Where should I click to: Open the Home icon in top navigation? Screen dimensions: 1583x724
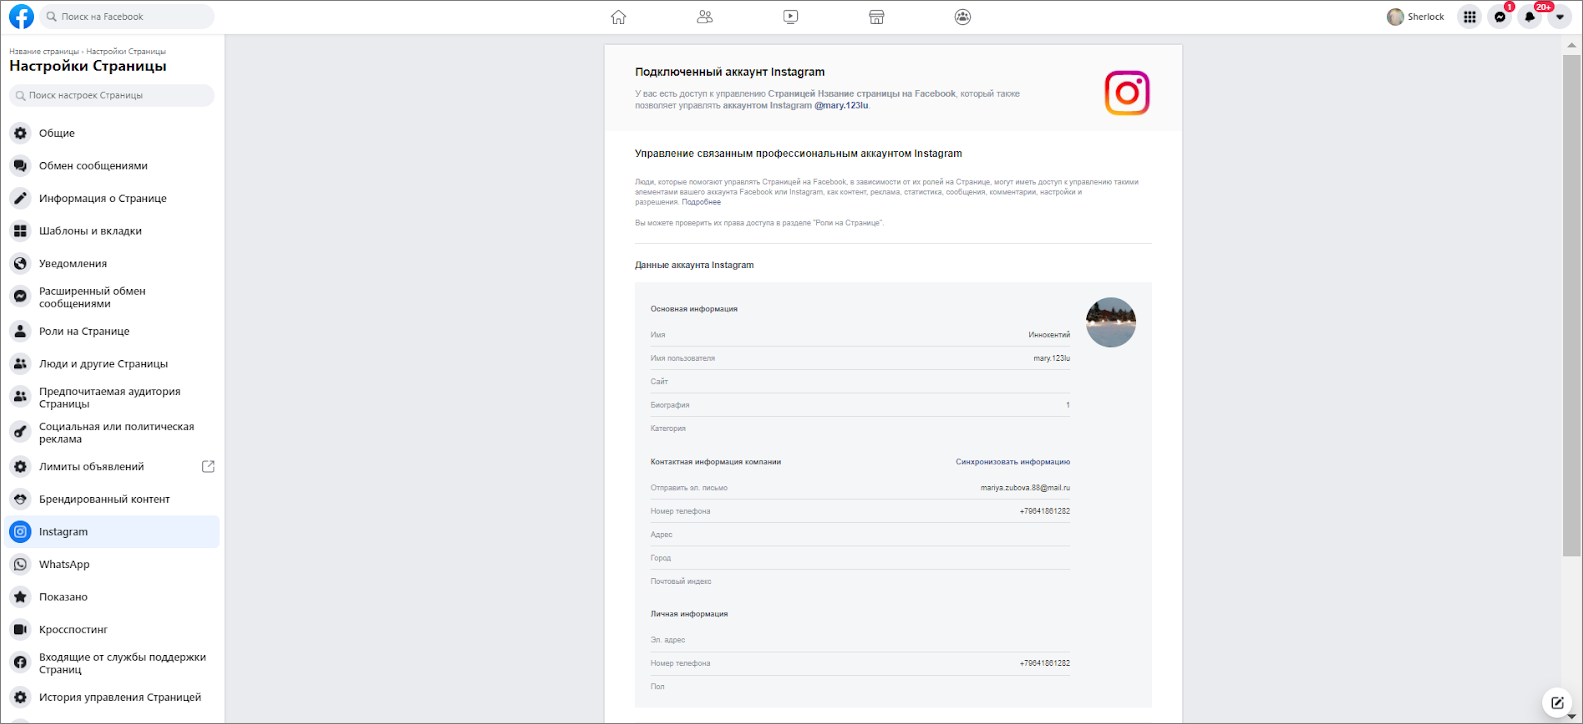[x=618, y=17]
